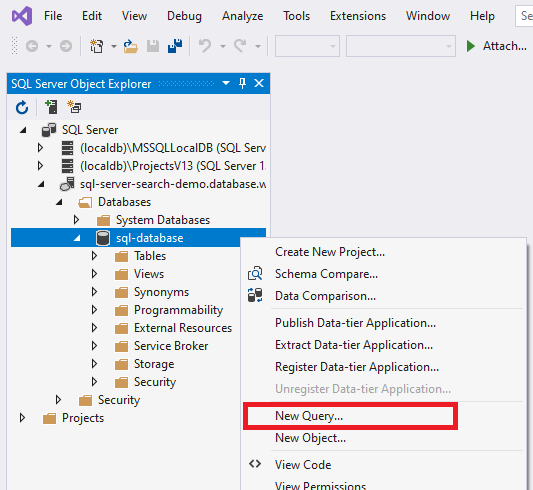This screenshot has width=533, height=490.
Task: Select the Storage folder tree item
Action: point(154,364)
